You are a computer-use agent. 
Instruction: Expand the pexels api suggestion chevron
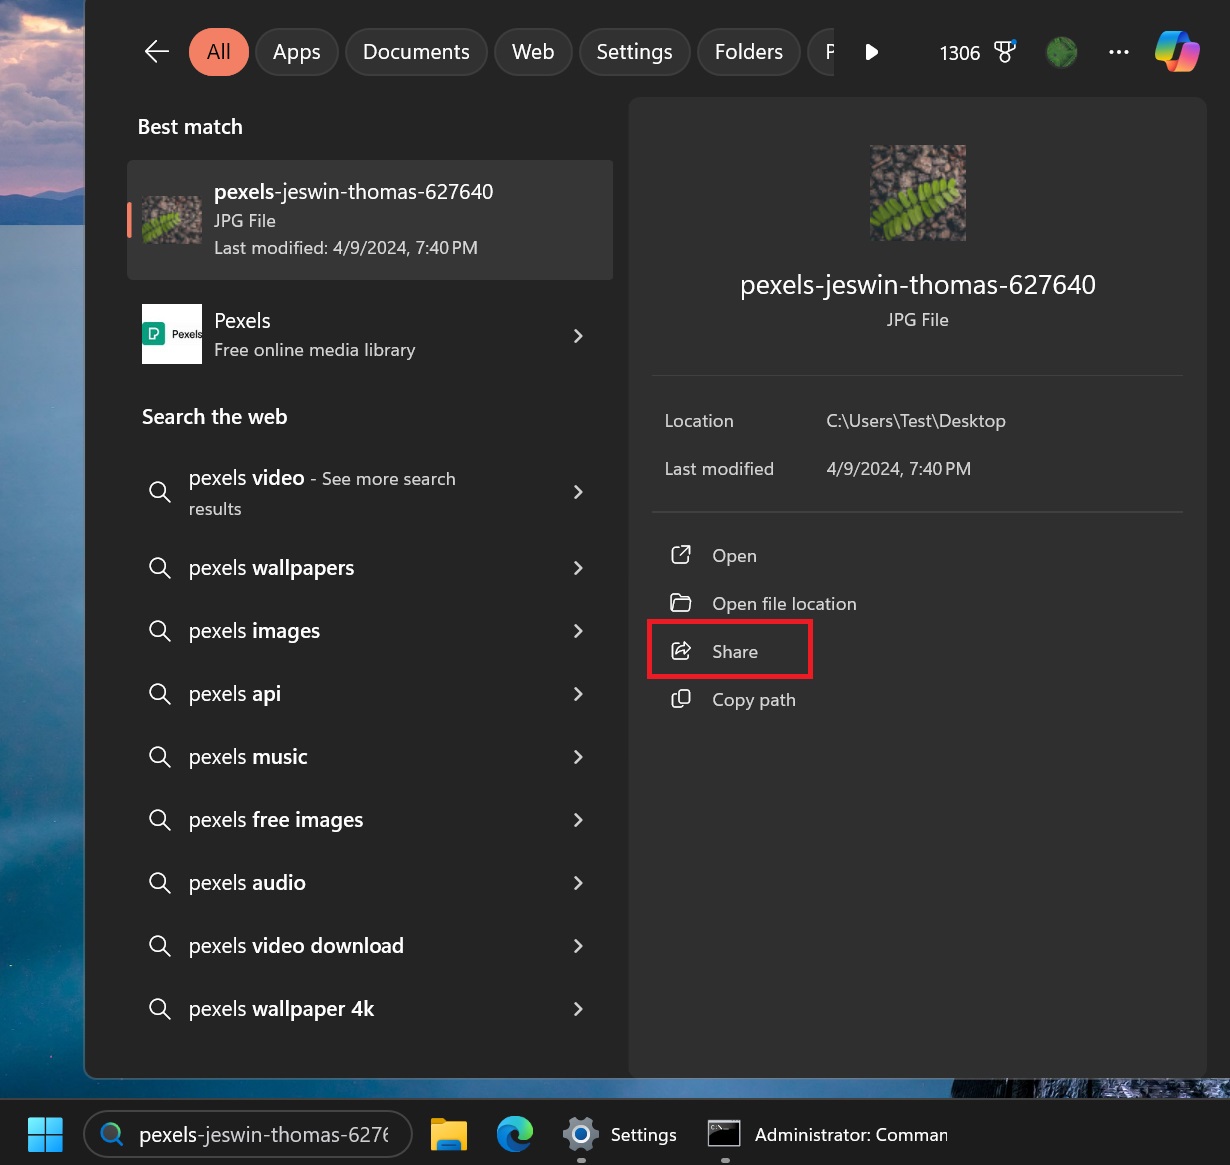578,694
